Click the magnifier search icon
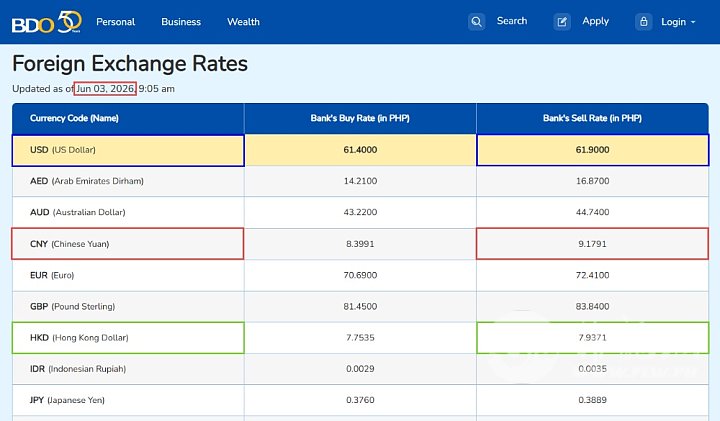Screen dimensions: 720x421 click(477, 22)
